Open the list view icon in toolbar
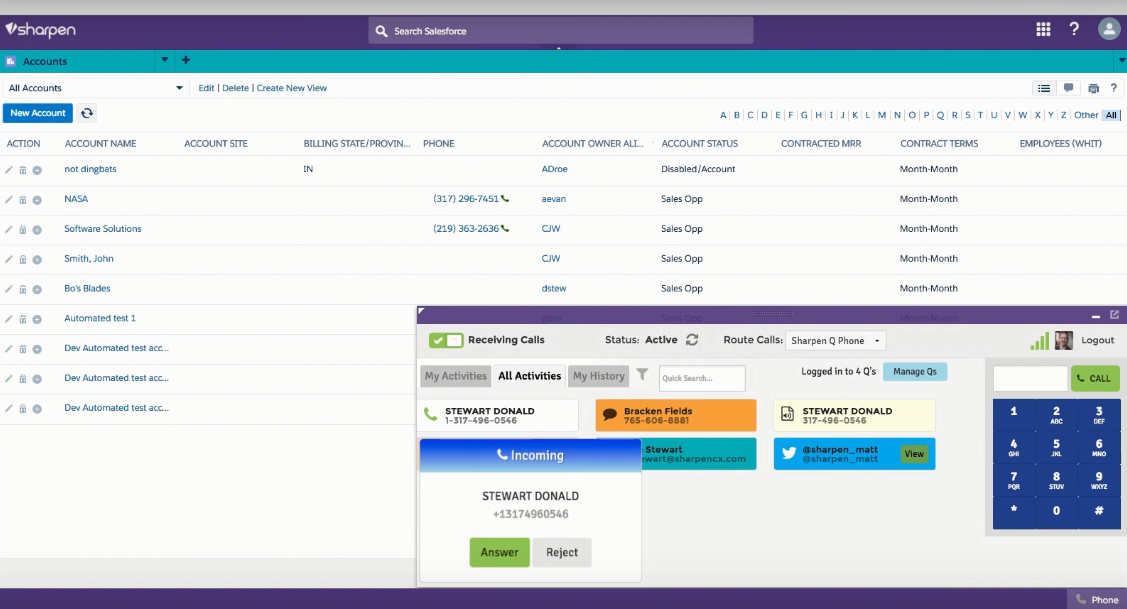 (x=1044, y=88)
